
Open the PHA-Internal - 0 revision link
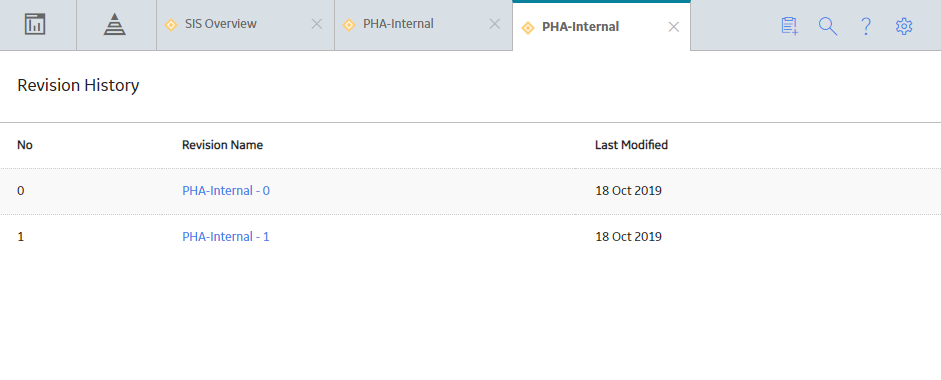[226, 191]
